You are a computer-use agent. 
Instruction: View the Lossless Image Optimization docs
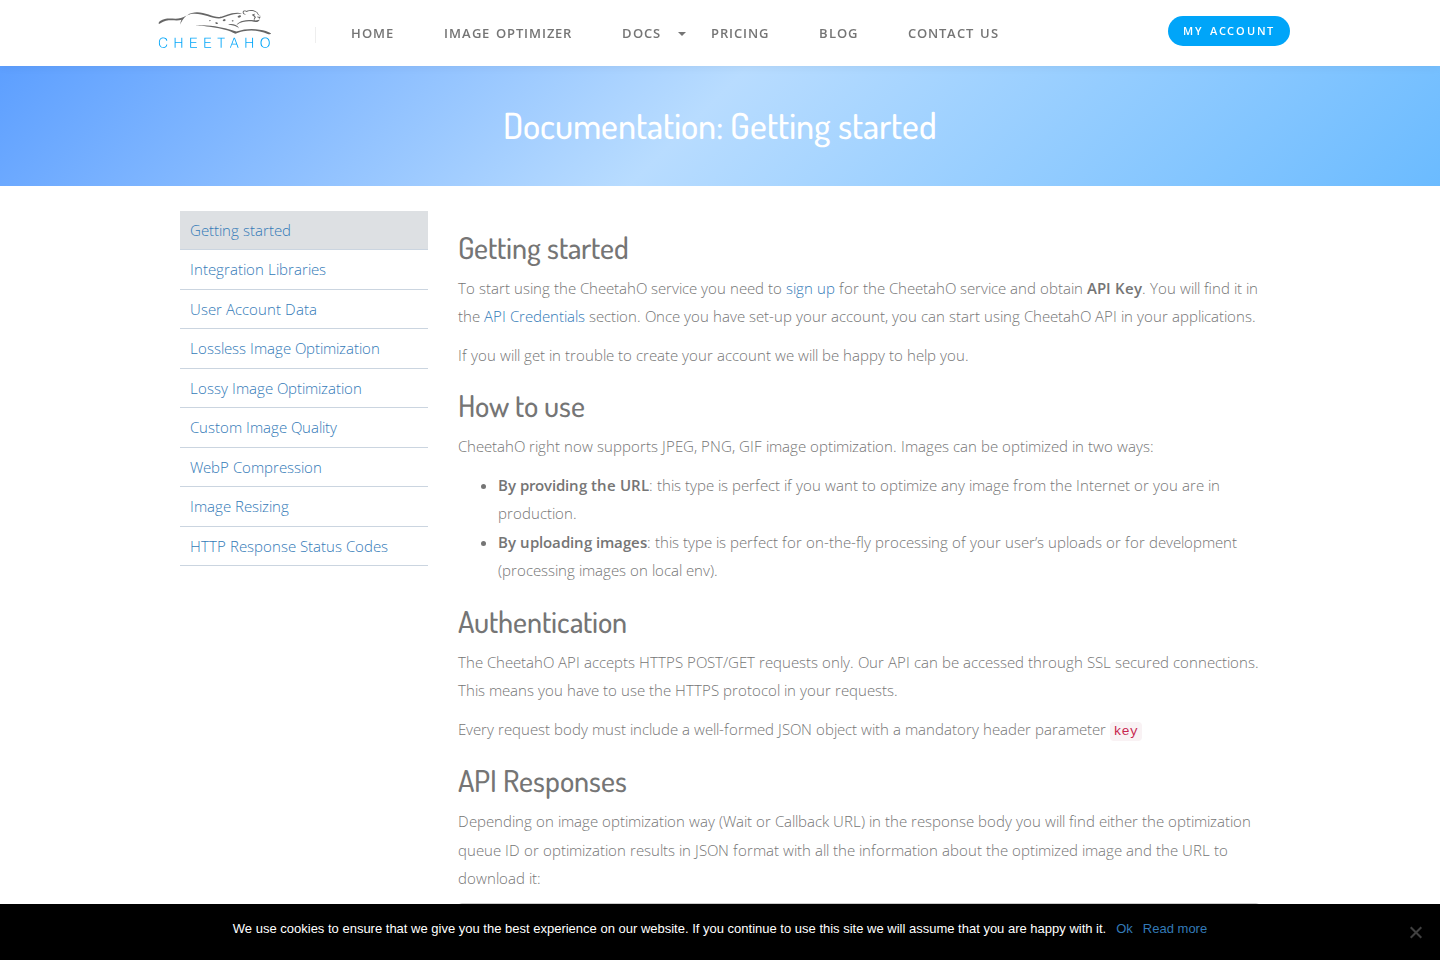tap(285, 348)
